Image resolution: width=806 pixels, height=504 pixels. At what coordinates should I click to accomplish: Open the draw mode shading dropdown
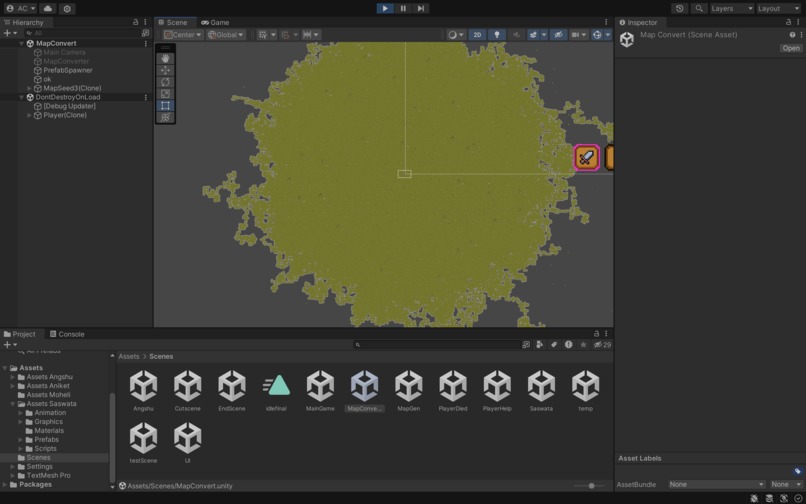point(455,34)
